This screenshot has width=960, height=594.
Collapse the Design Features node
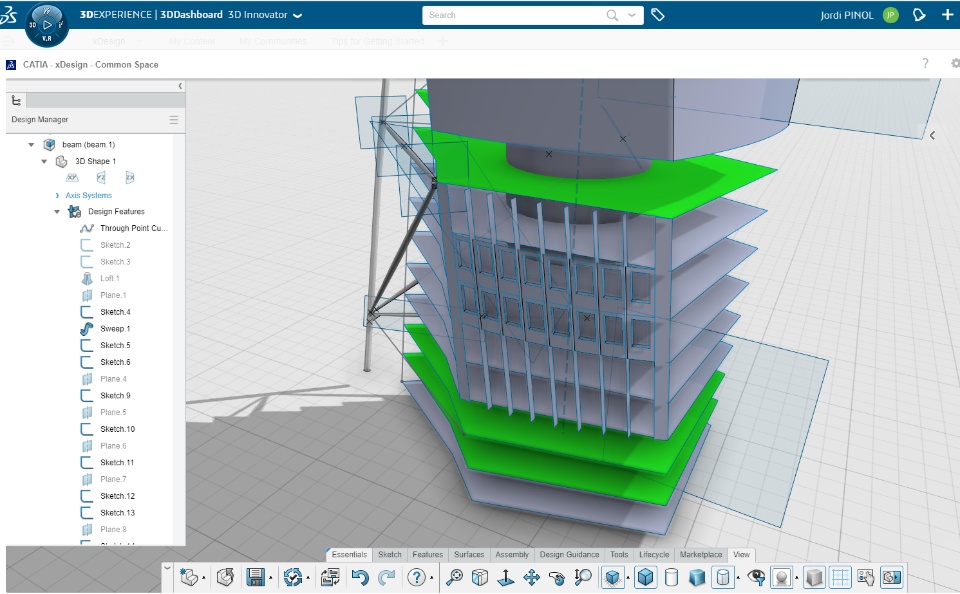(57, 211)
